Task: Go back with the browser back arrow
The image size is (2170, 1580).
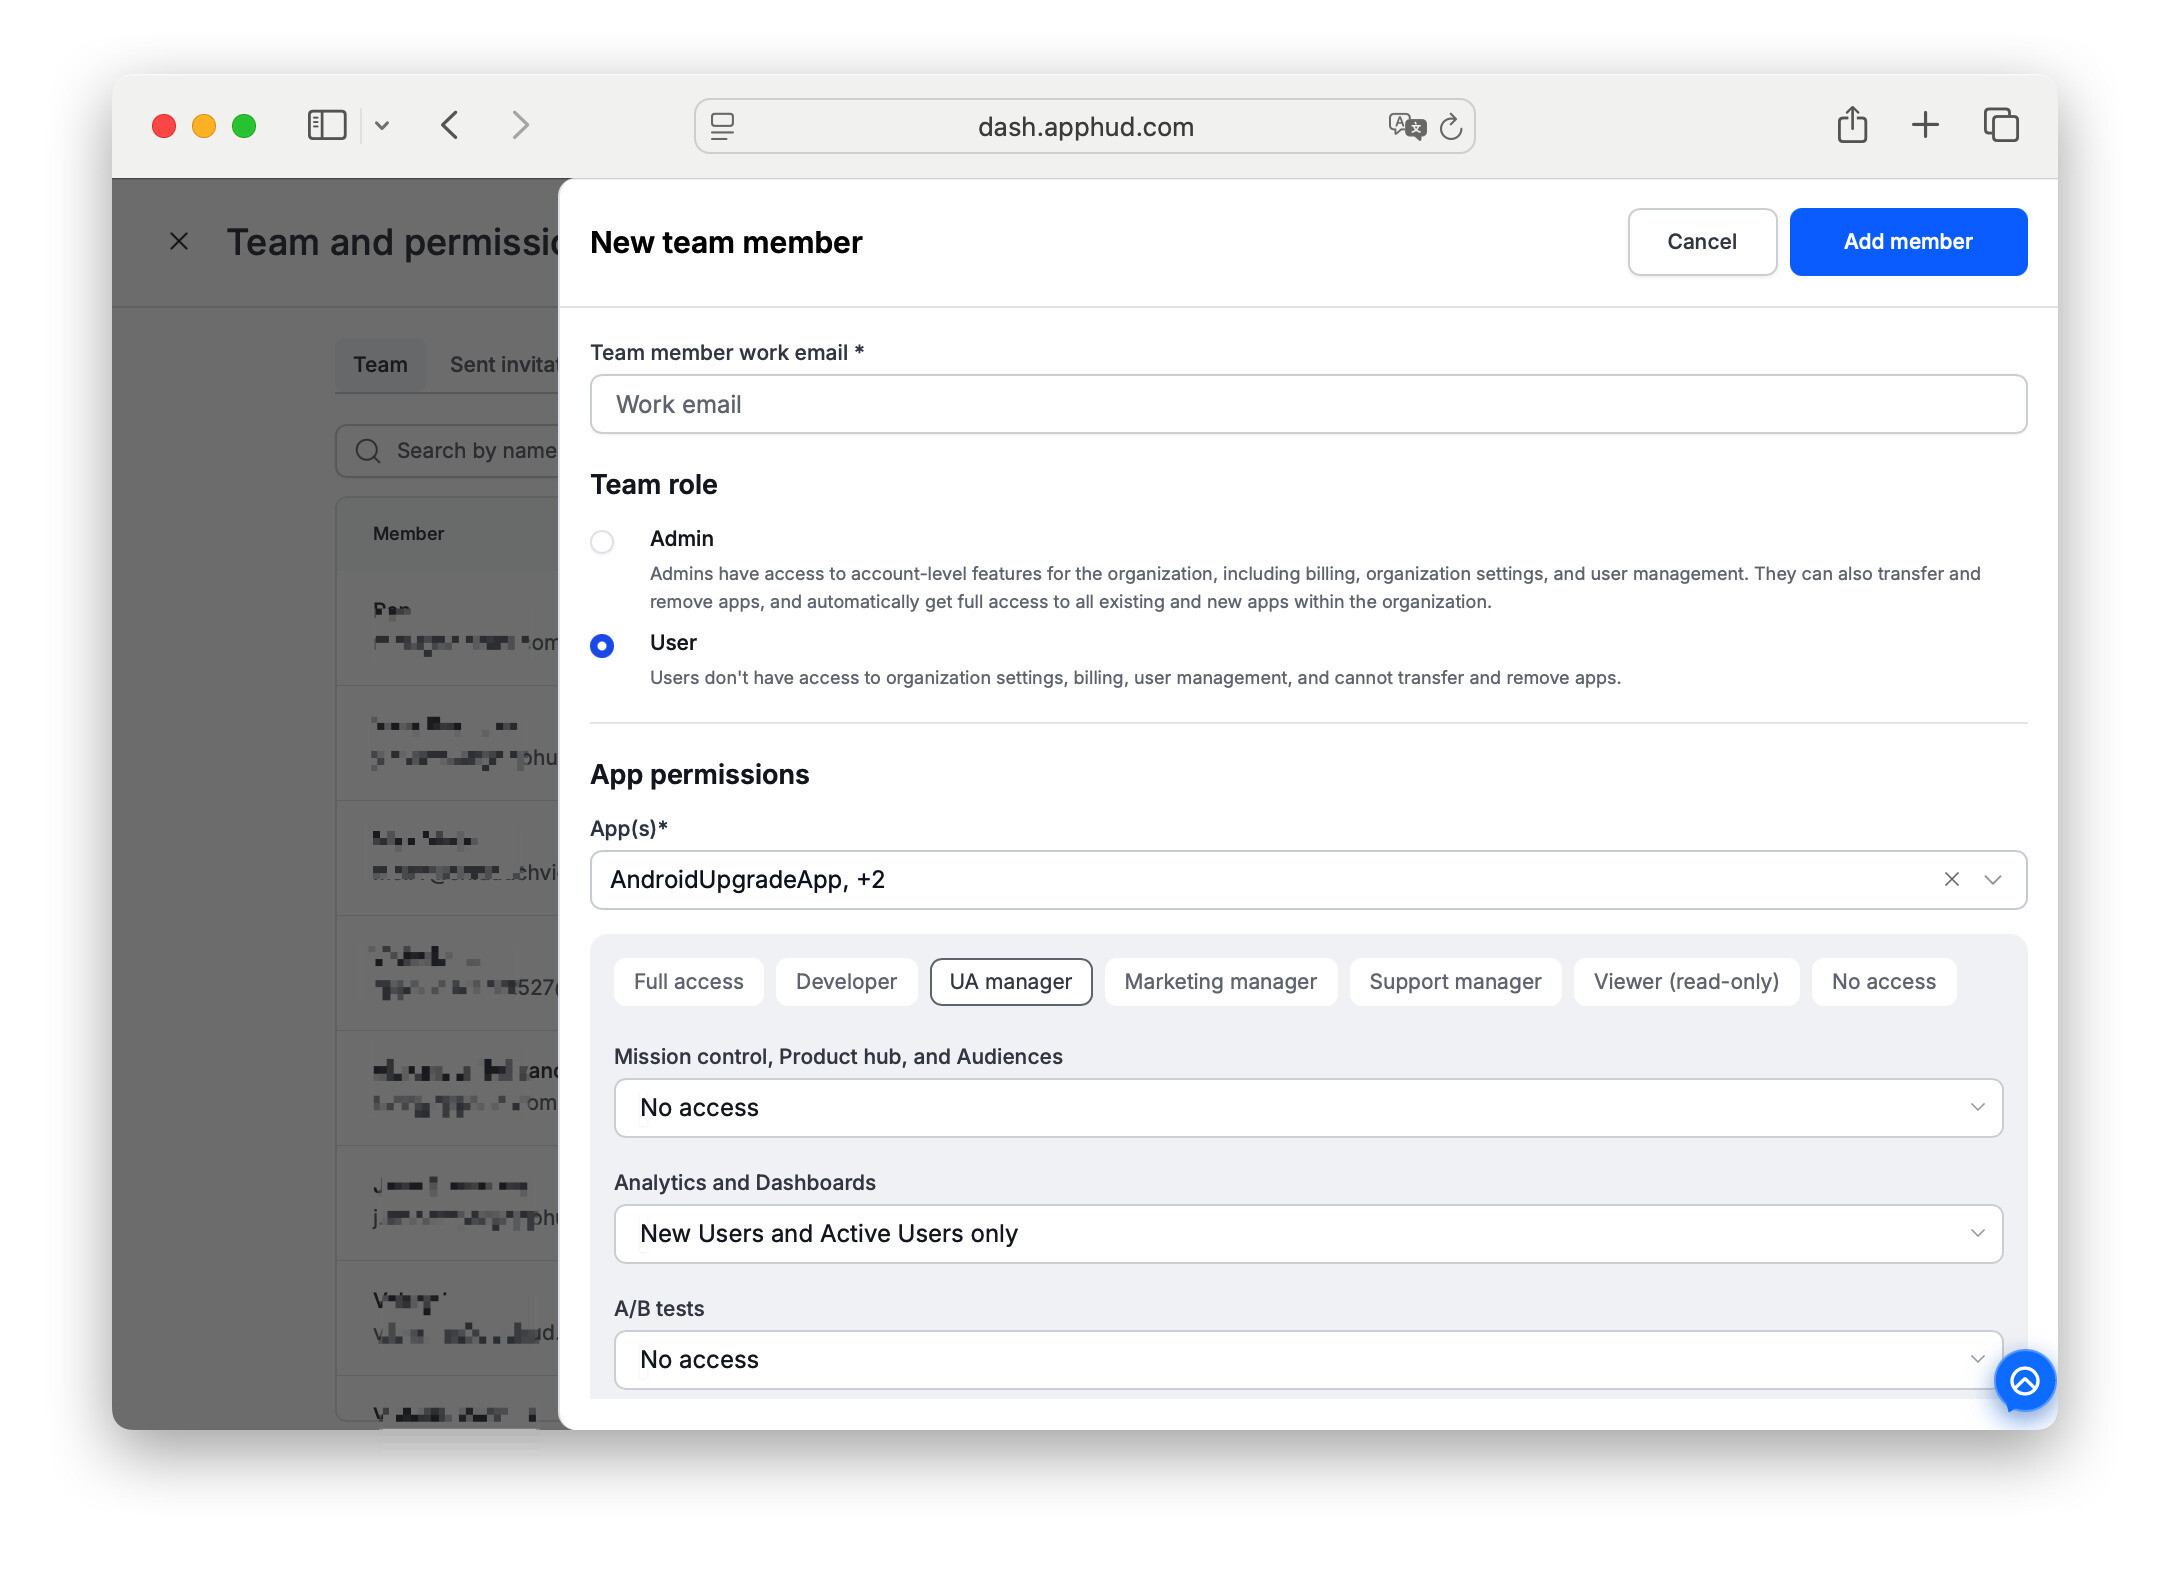Action: click(x=450, y=126)
